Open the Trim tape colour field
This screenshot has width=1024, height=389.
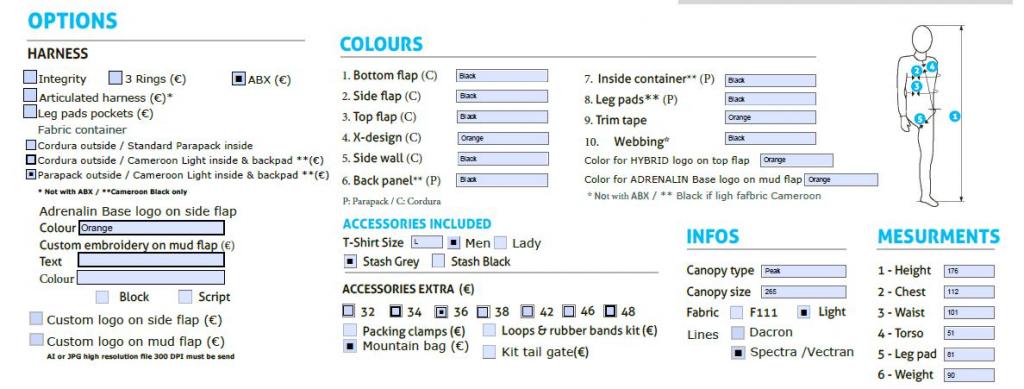(x=771, y=117)
